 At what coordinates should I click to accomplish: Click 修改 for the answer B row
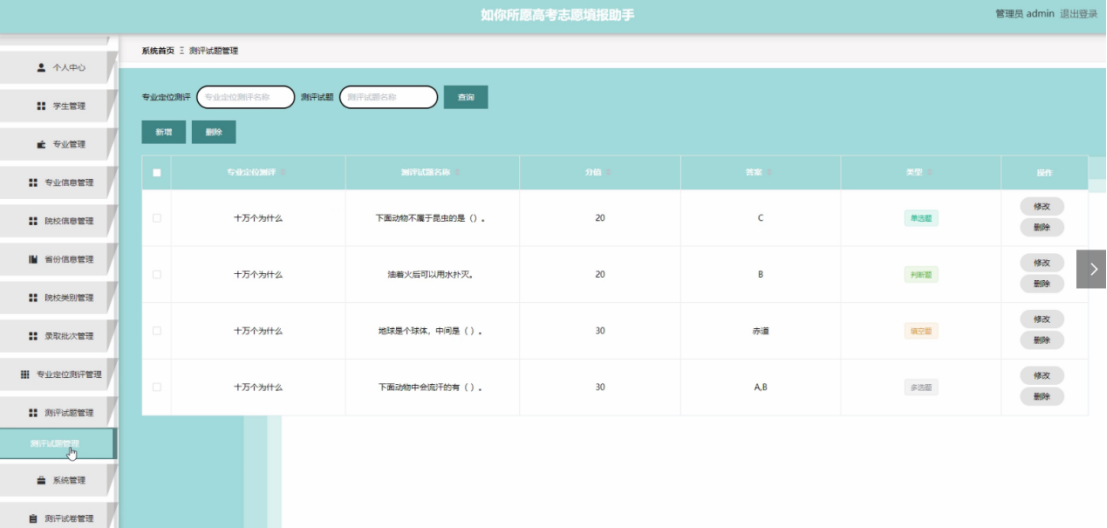[x=1042, y=263]
